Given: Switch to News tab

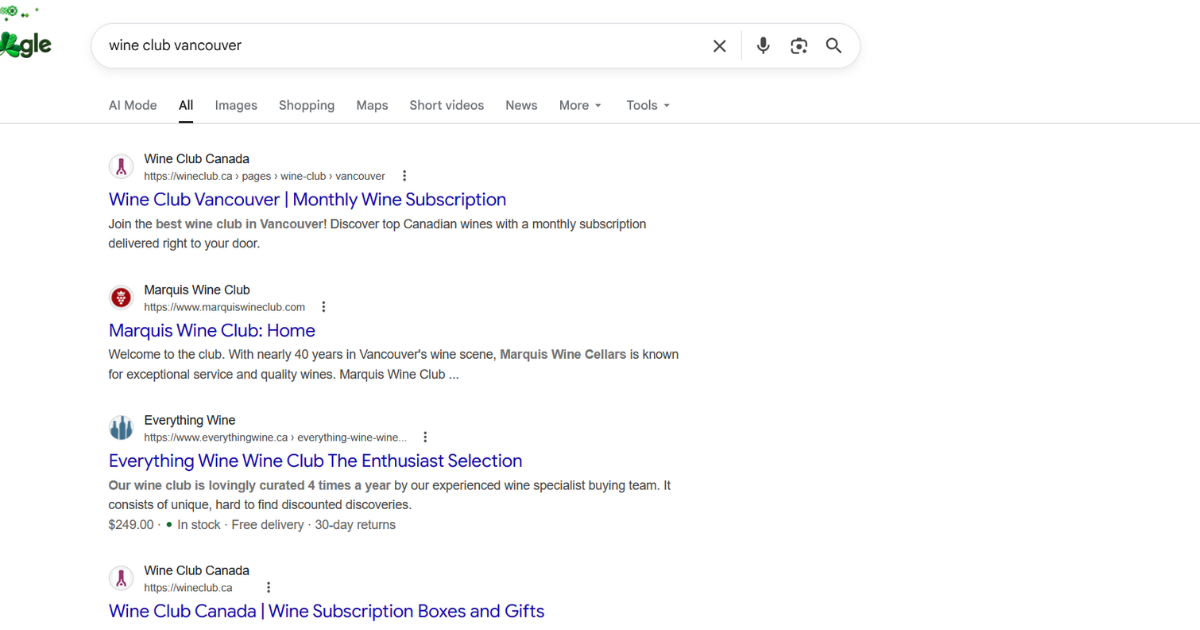Looking at the screenshot, I should pos(521,105).
